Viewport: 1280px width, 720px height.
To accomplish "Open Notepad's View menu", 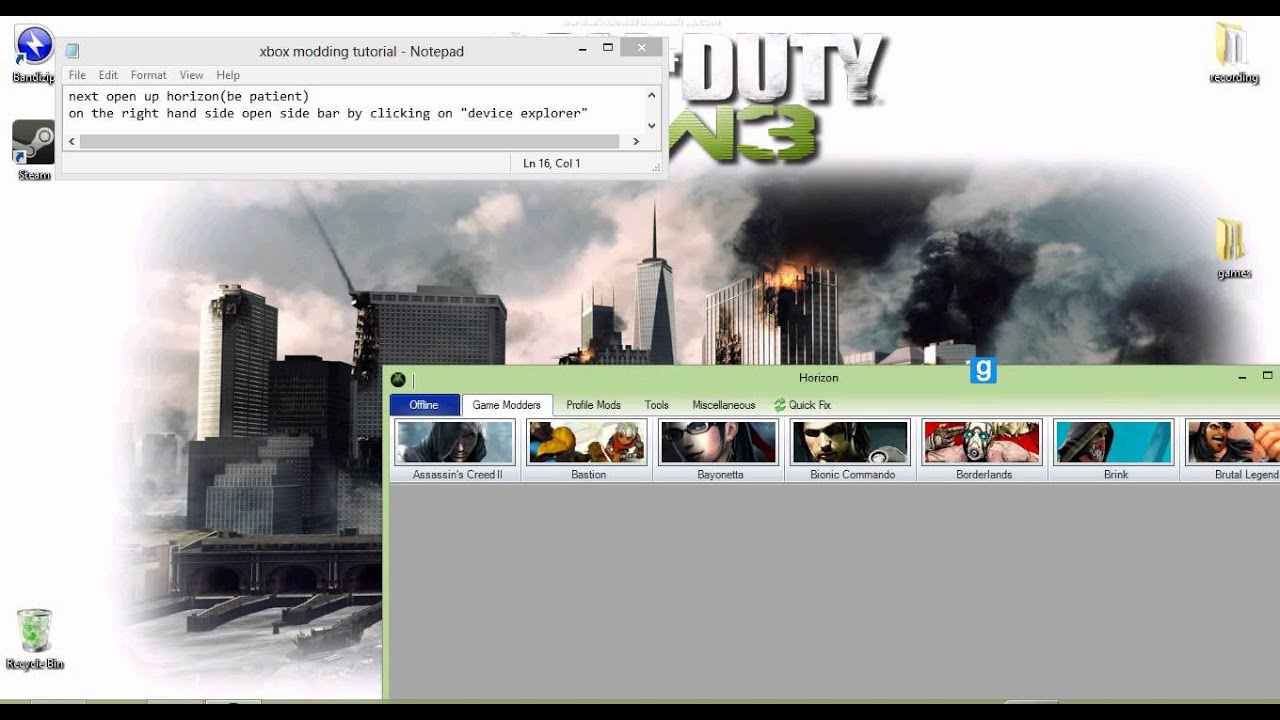I will click(191, 75).
